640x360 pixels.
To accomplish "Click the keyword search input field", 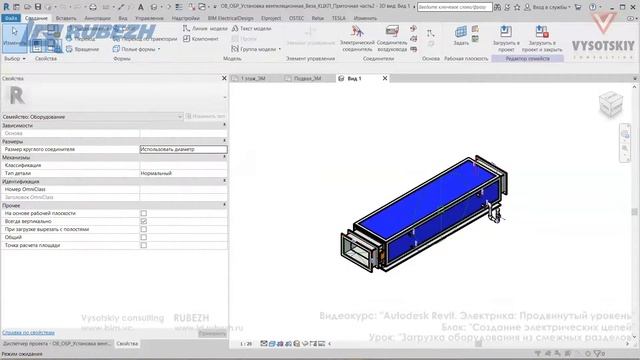I will tap(454, 7).
